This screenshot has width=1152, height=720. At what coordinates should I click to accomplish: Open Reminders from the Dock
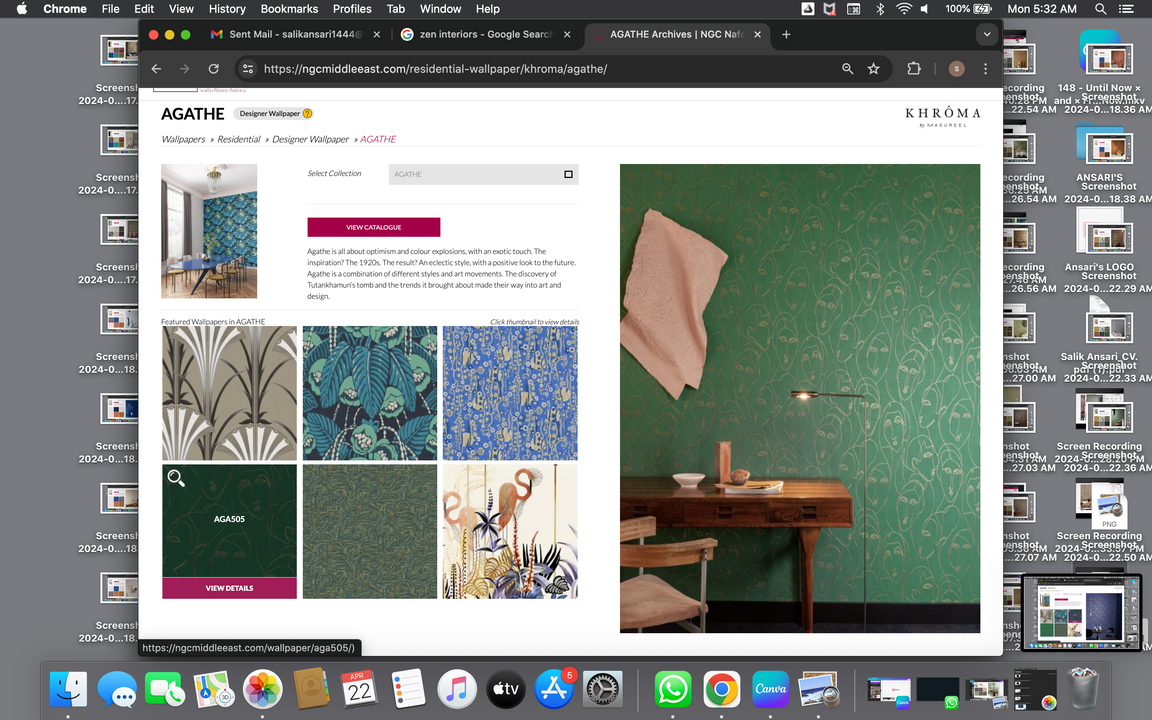[x=408, y=689]
